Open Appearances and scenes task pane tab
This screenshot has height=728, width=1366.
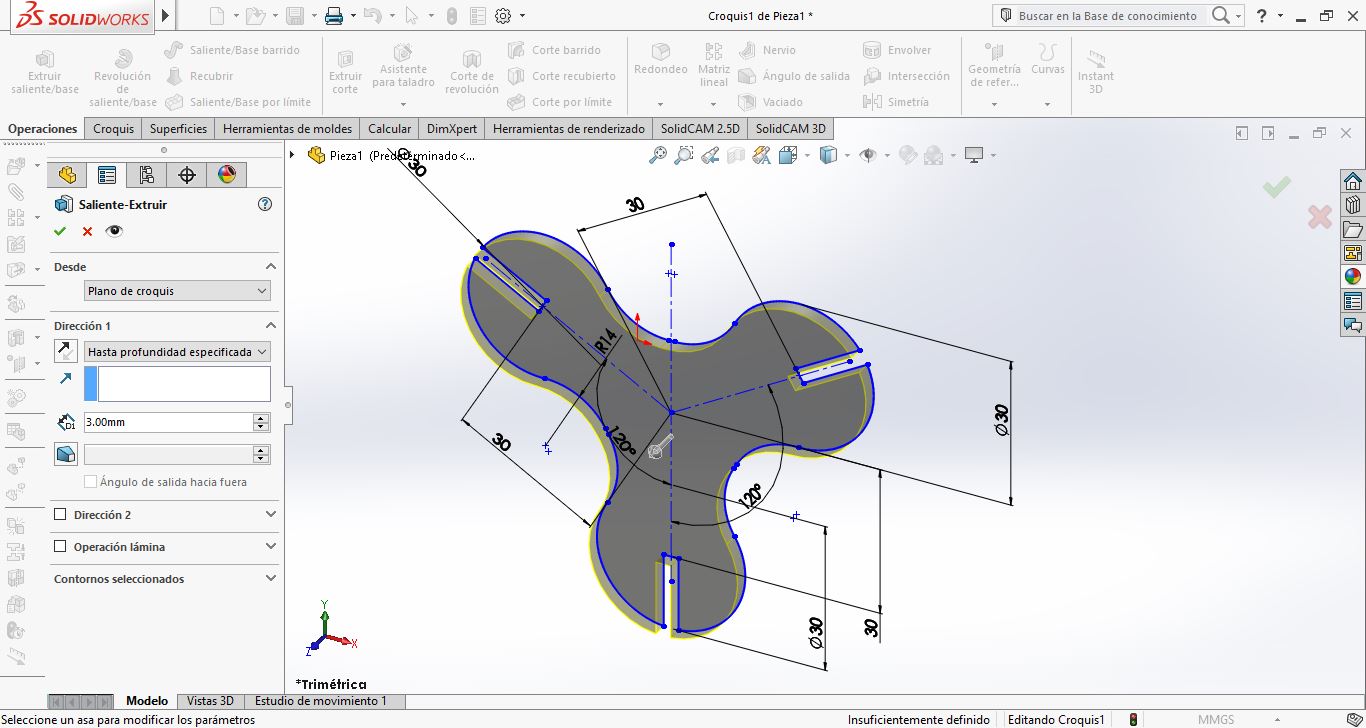pyautogui.click(x=1353, y=277)
